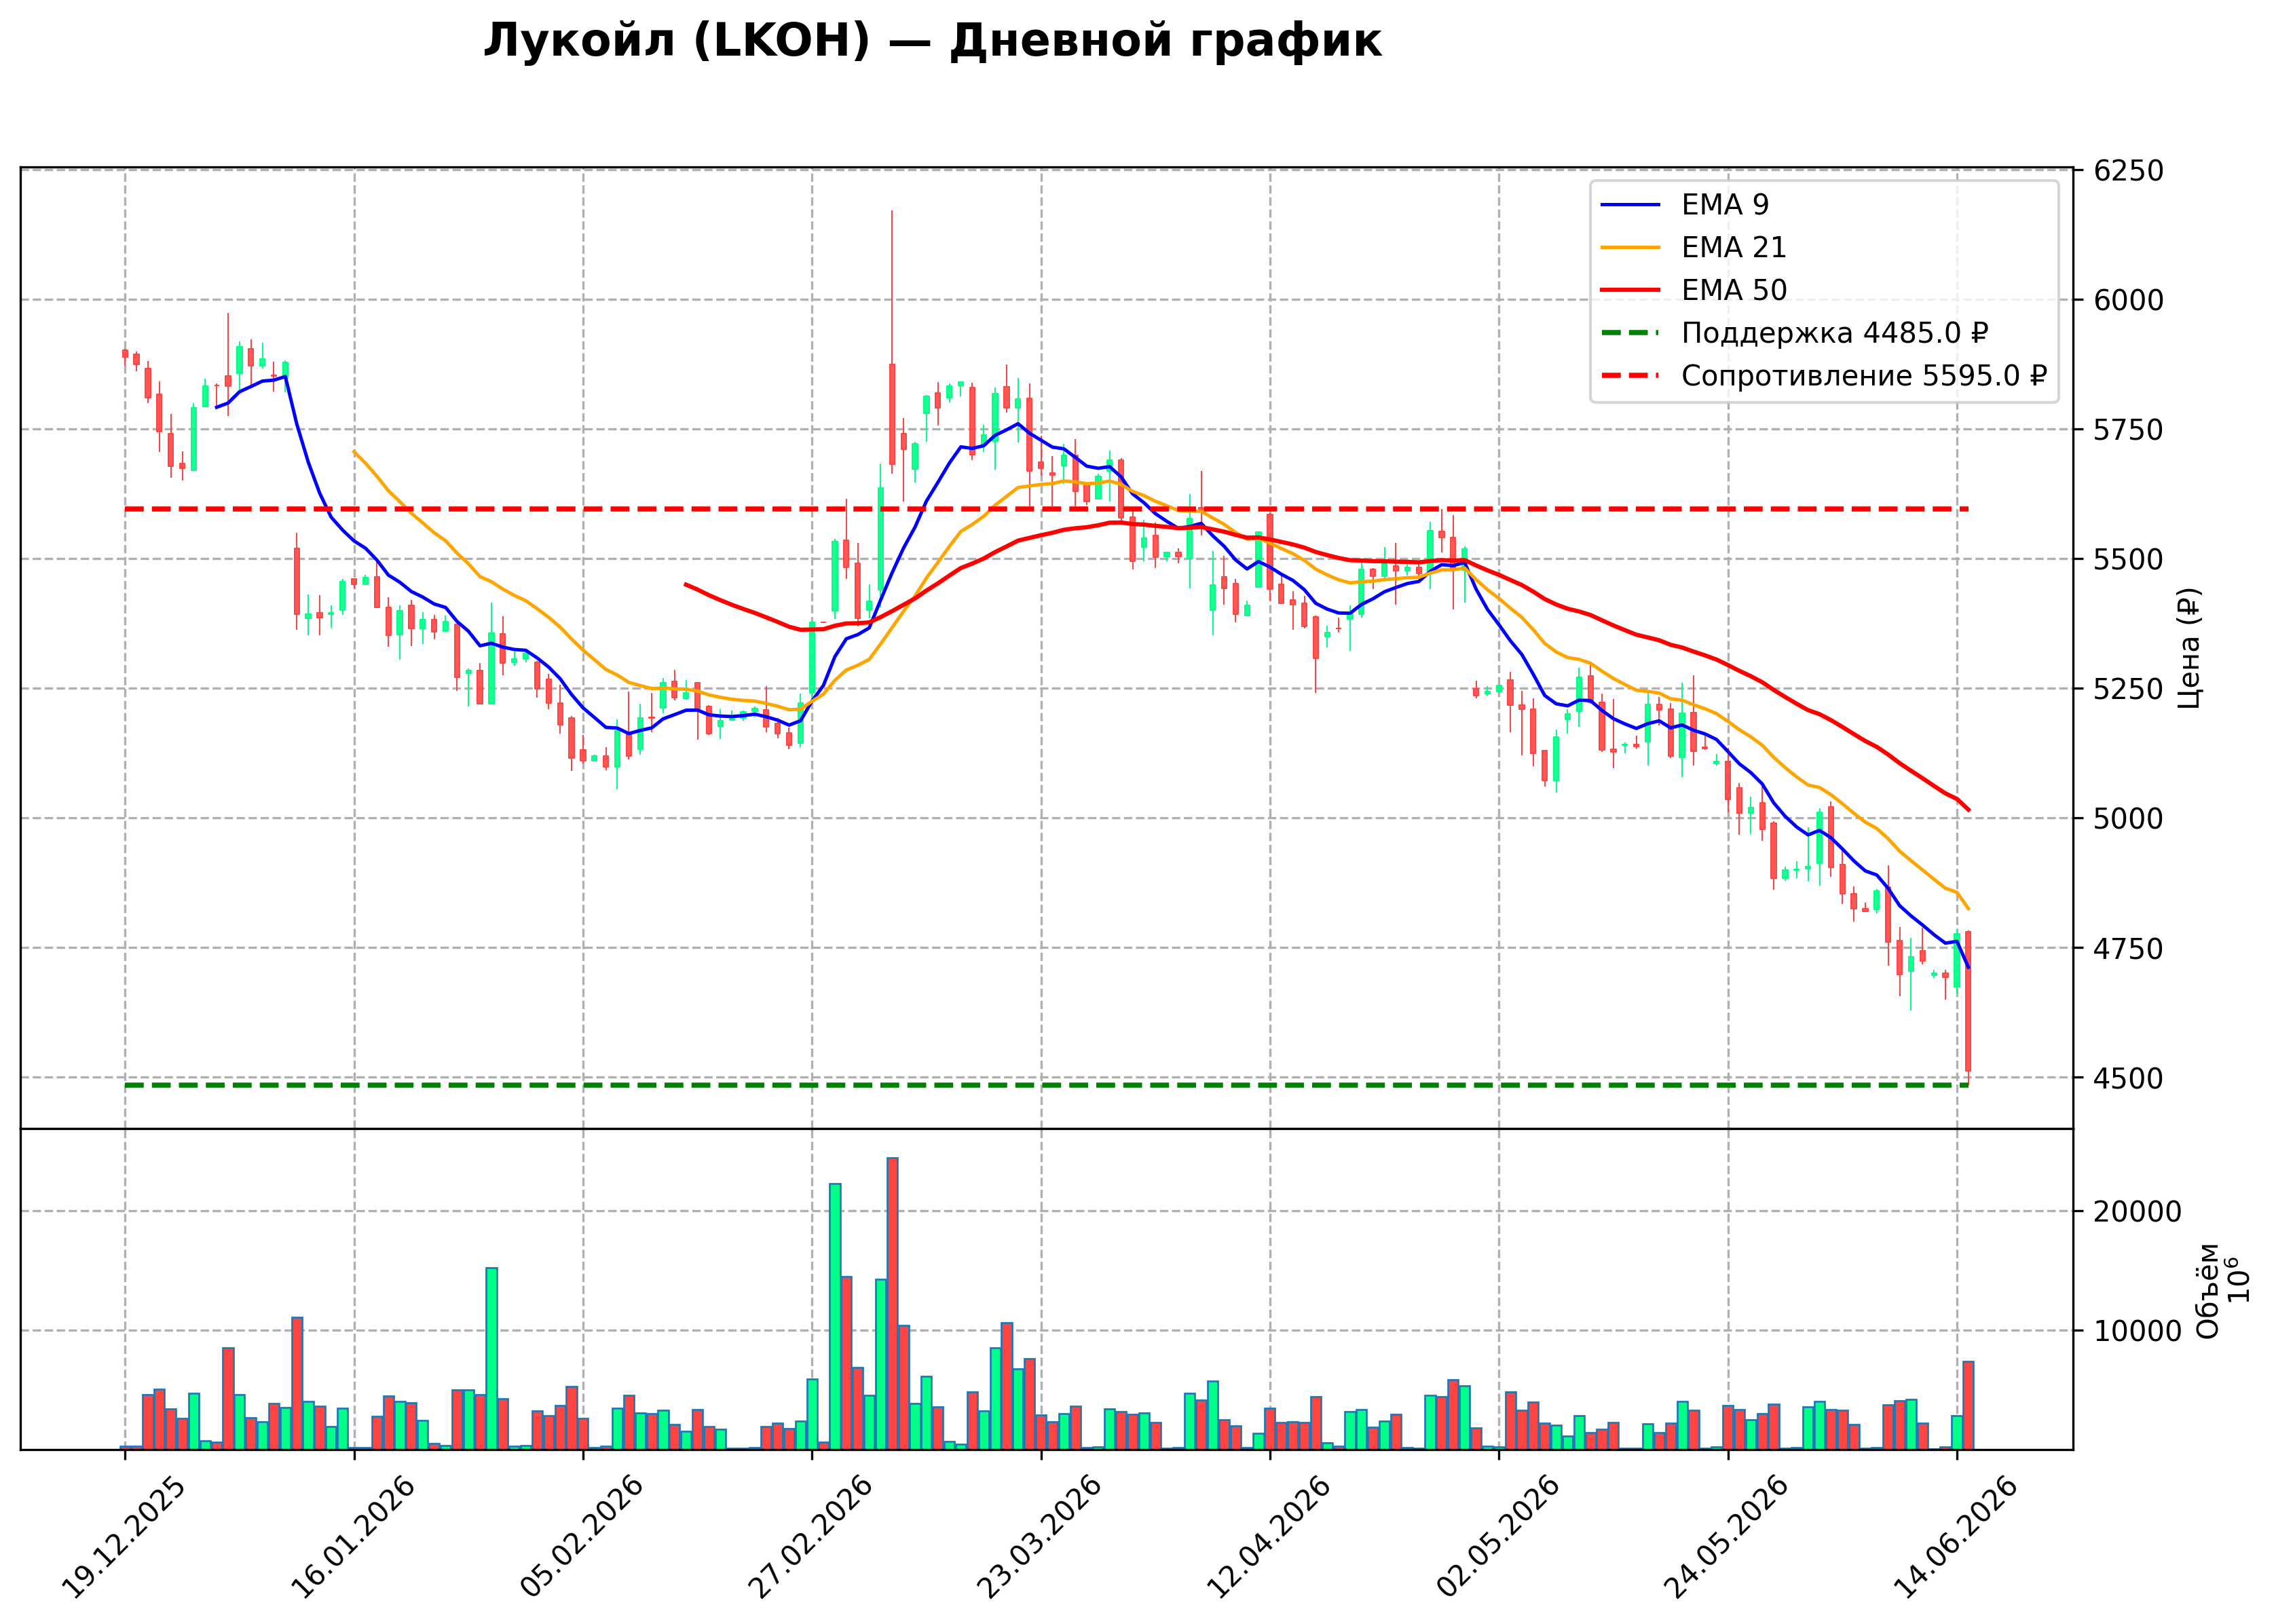Select the 4750 price tick label
This screenshot has width=2276, height=1624.
tap(2129, 948)
